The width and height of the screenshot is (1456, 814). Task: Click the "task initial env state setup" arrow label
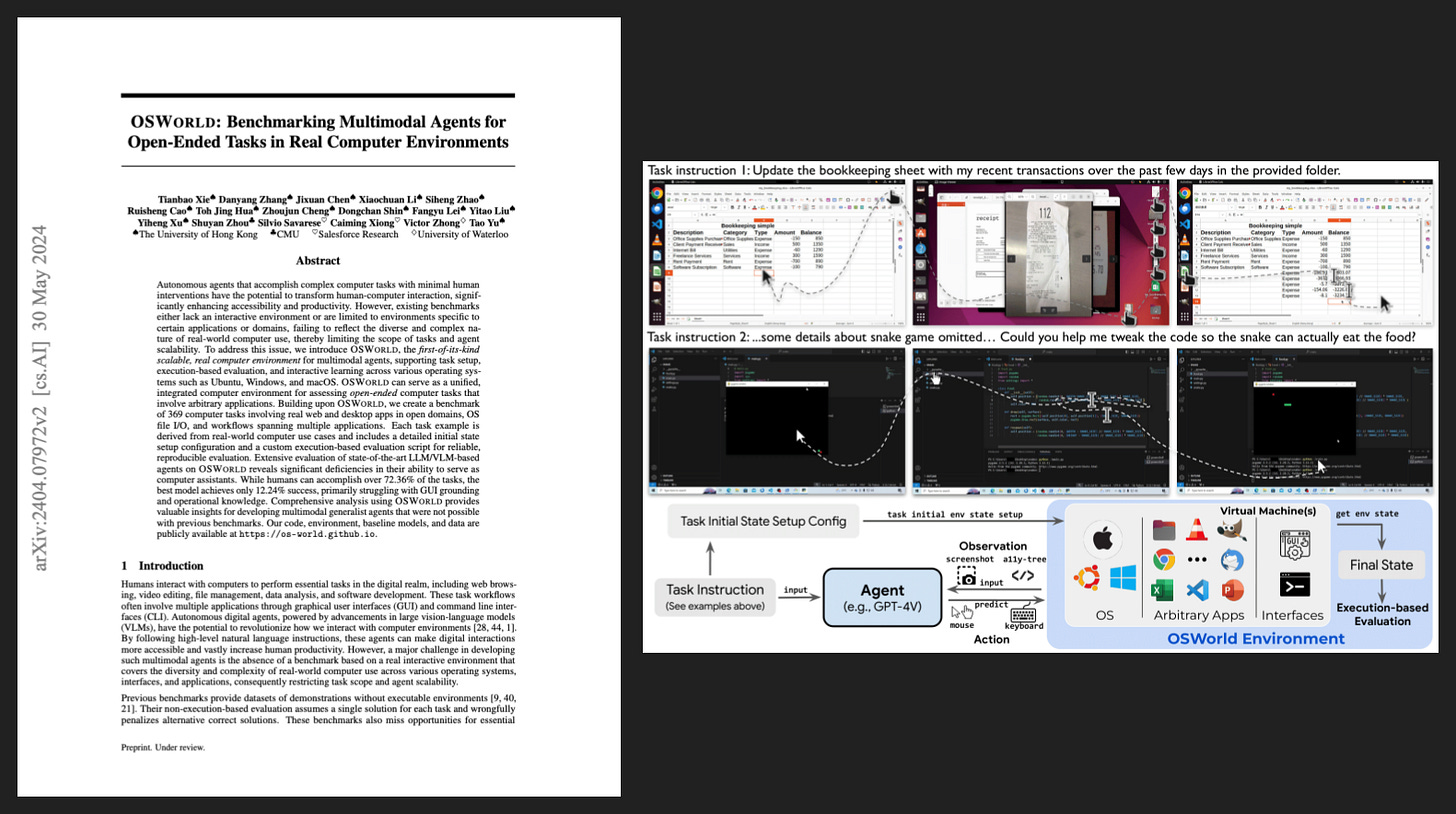pos(955,515)
